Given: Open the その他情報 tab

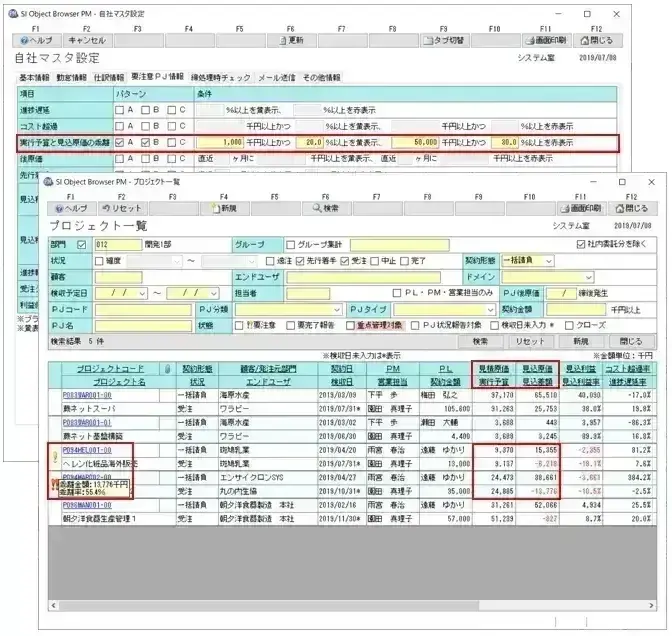Looking at the screenshot, I should click(x=322, y=78).
